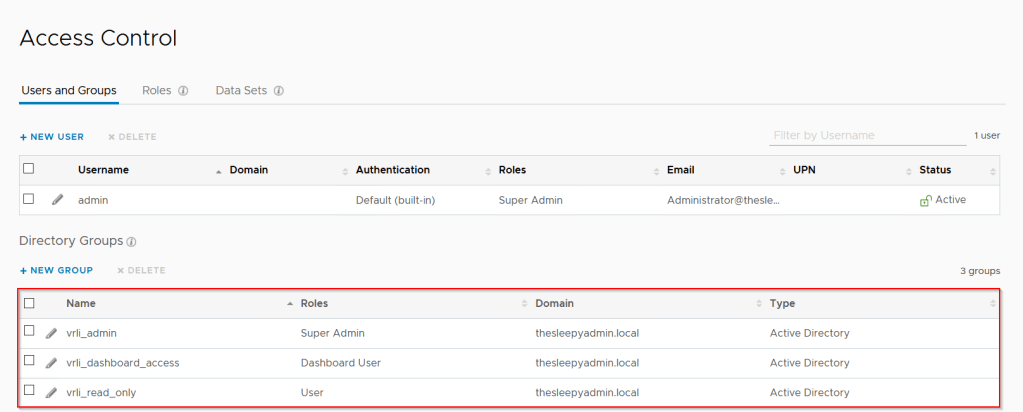Select the vrli_read_only row checkbox

tap(29, 391)
